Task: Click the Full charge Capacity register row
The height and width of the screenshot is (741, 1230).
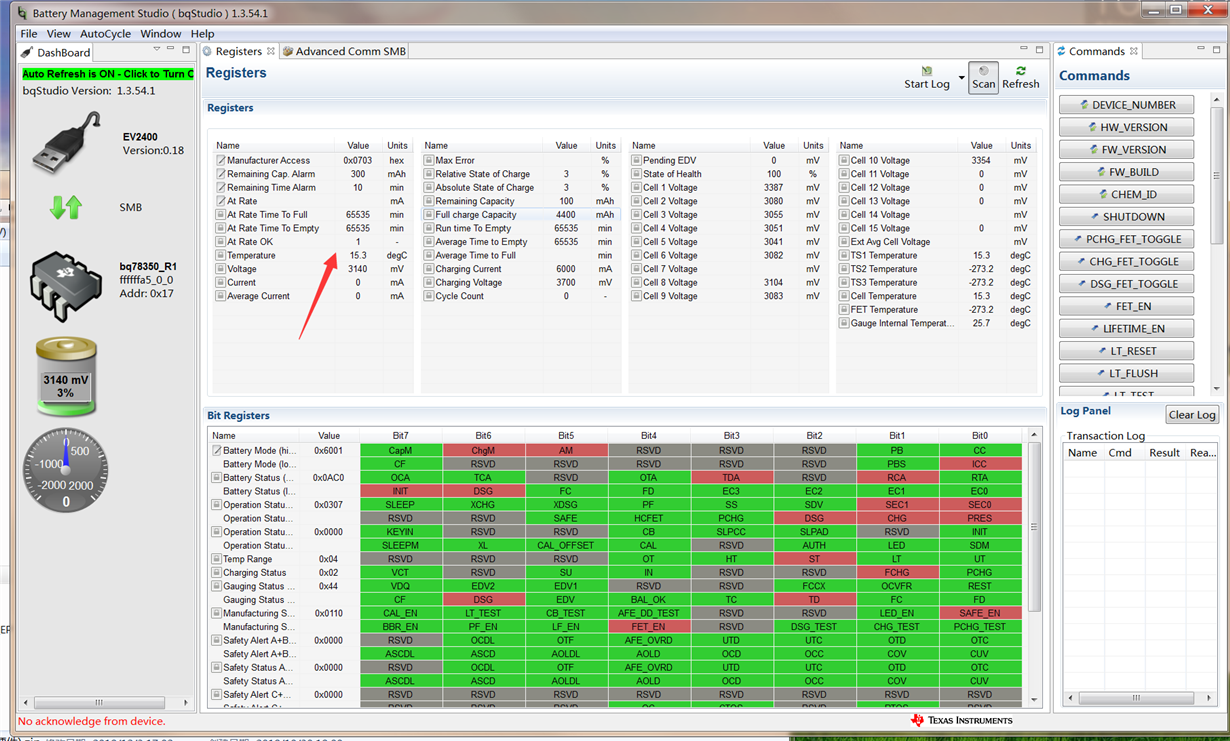Action: tap(477, 215)
